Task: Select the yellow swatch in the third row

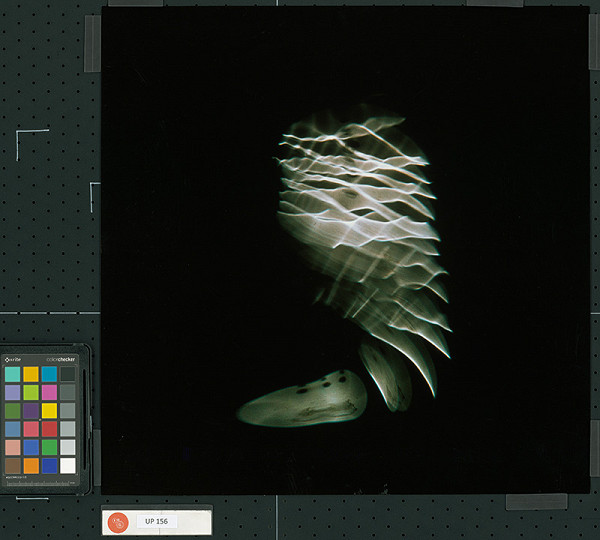Action: pos(49,411)
